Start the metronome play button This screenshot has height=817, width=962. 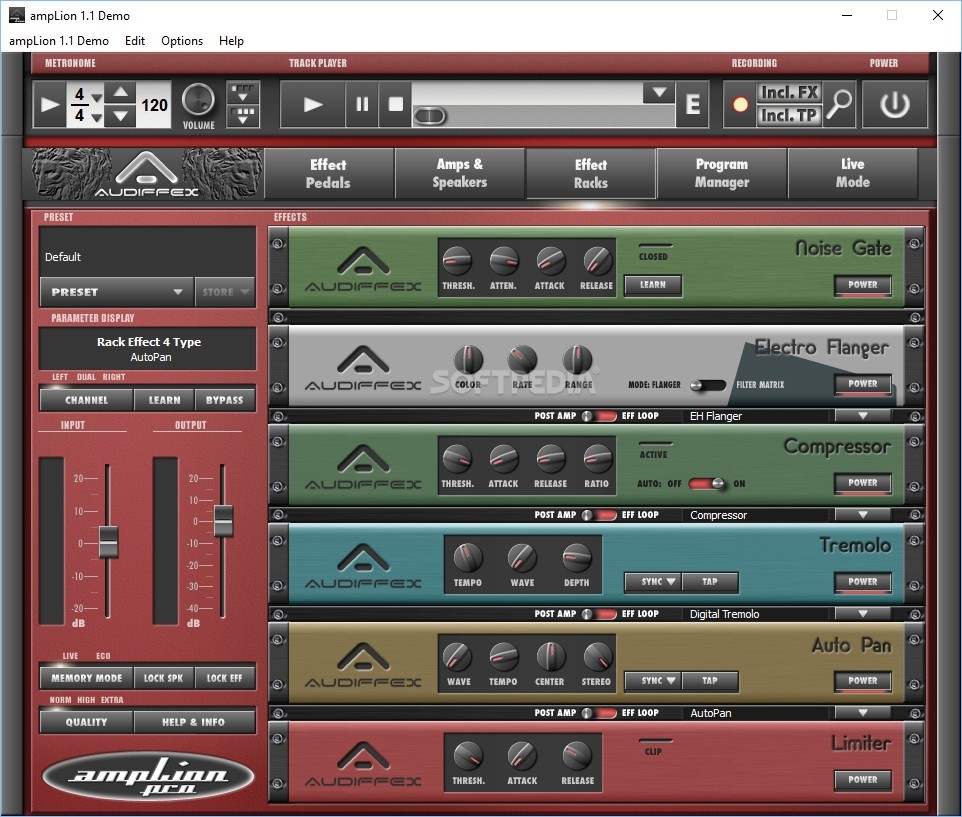49,104
